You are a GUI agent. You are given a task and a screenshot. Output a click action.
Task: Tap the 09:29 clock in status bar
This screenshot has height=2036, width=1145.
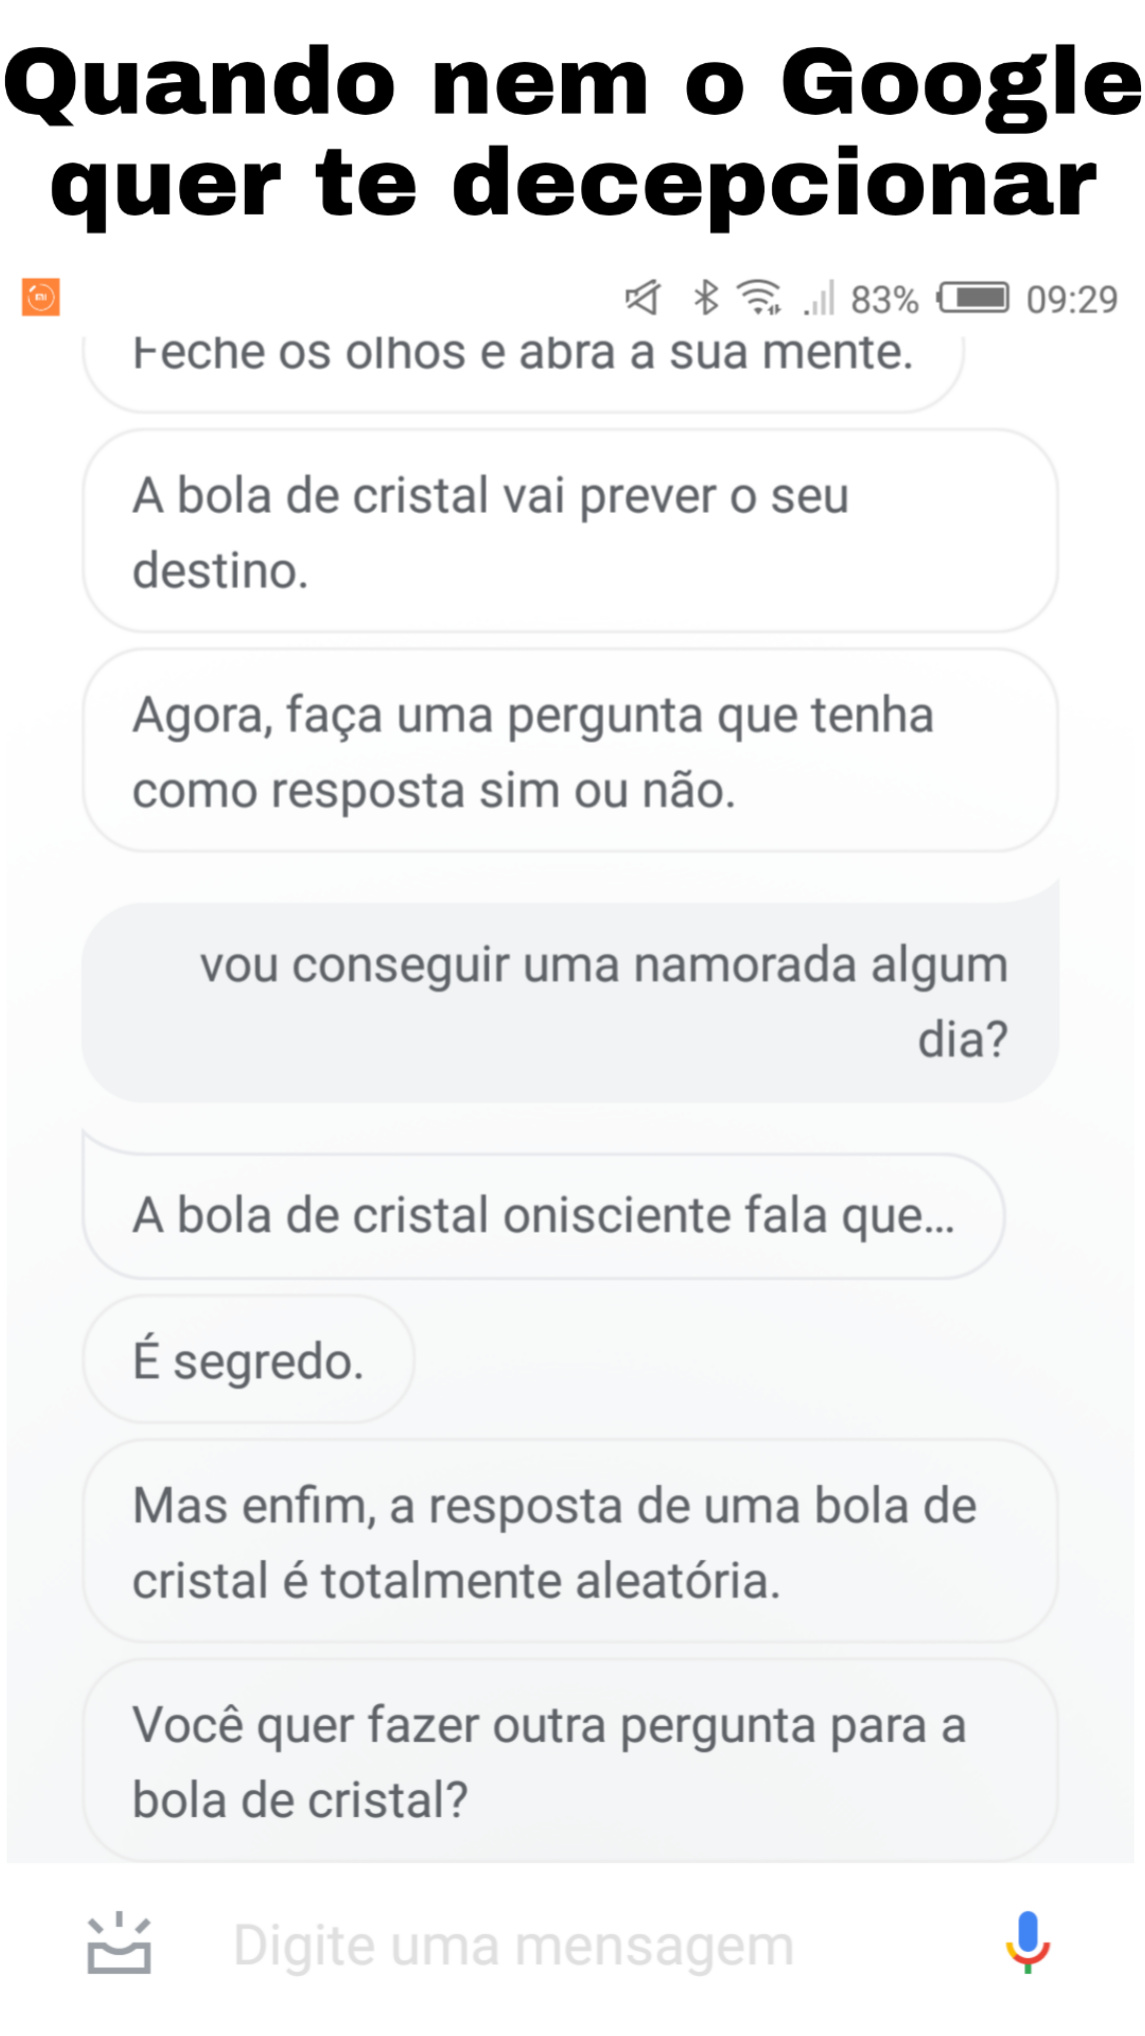click(1072, 299)
